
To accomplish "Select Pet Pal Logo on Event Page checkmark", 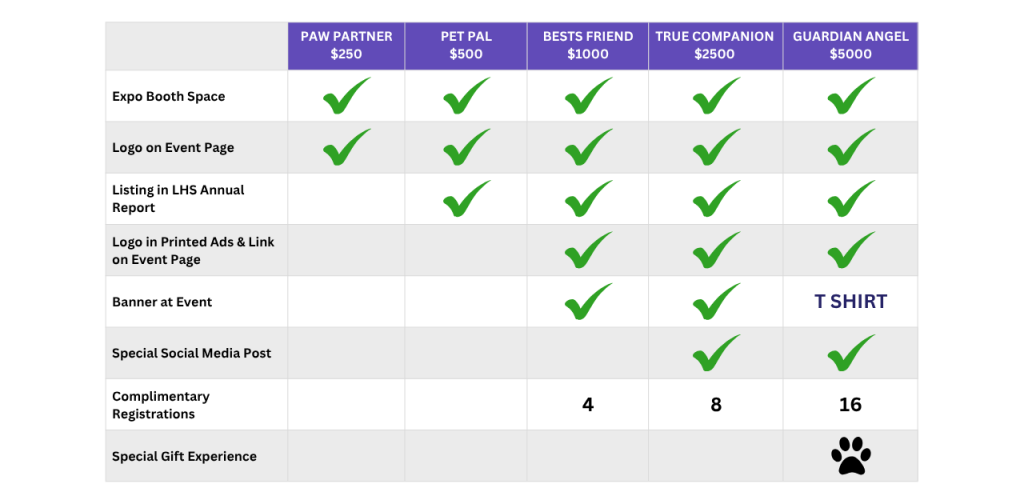I will pos(466,147).
